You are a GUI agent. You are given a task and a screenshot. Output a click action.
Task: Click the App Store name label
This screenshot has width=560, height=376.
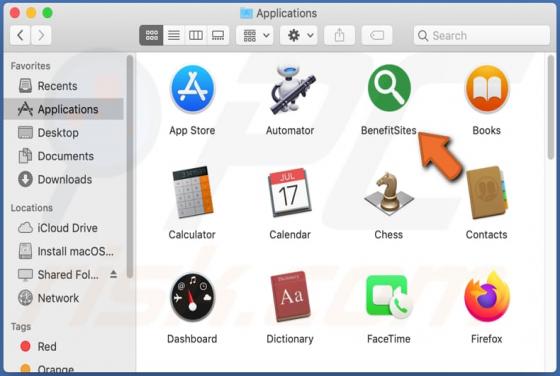pos(192,131)
